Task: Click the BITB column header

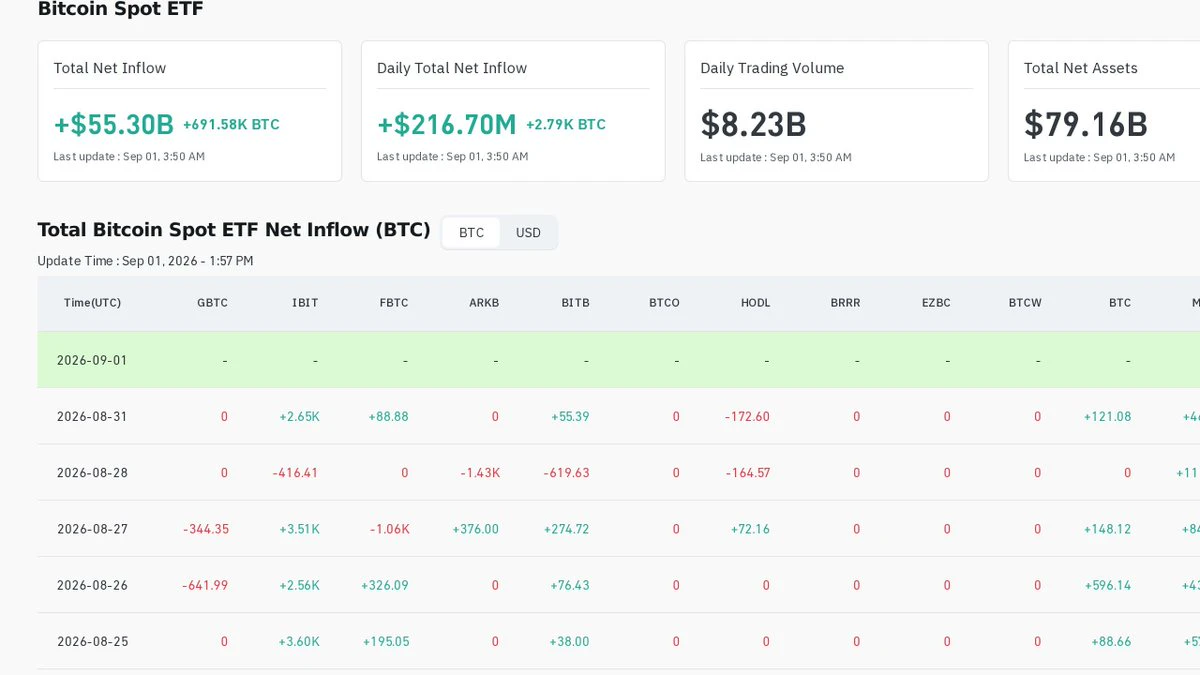Action: [576, 303]
